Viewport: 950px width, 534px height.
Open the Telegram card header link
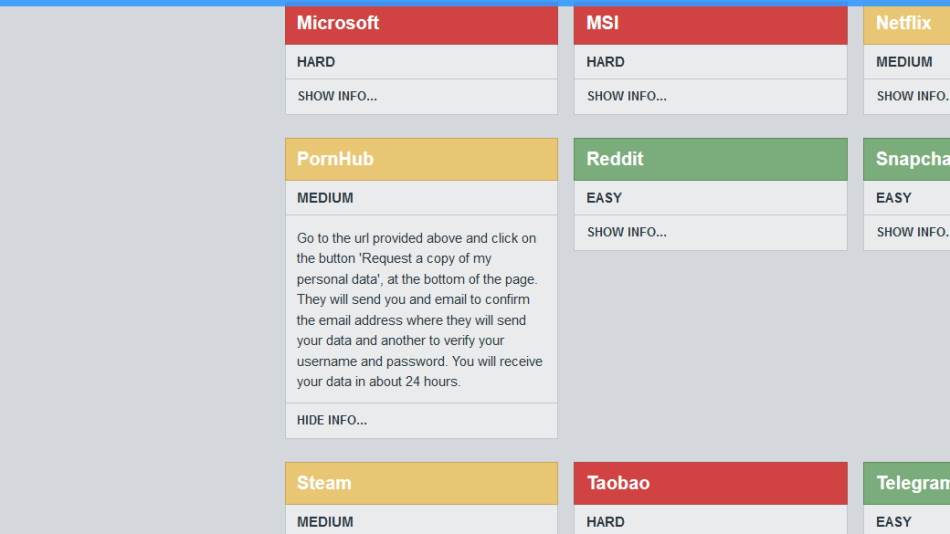pyautogui.click(x=912, y=483)
